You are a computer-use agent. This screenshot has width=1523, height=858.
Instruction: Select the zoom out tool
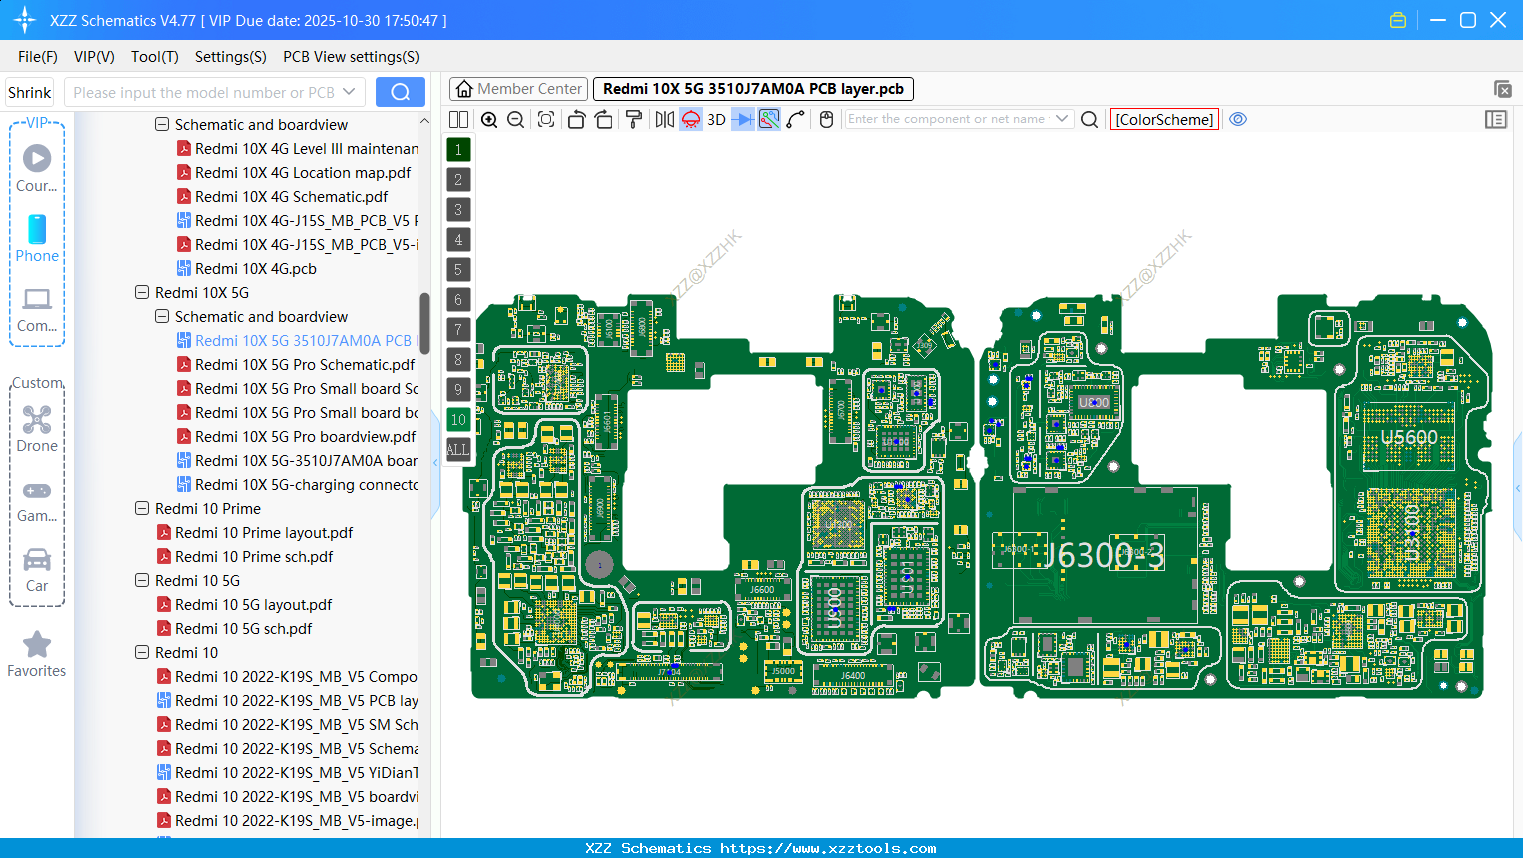pyautogui.click(x=514, y=119)
